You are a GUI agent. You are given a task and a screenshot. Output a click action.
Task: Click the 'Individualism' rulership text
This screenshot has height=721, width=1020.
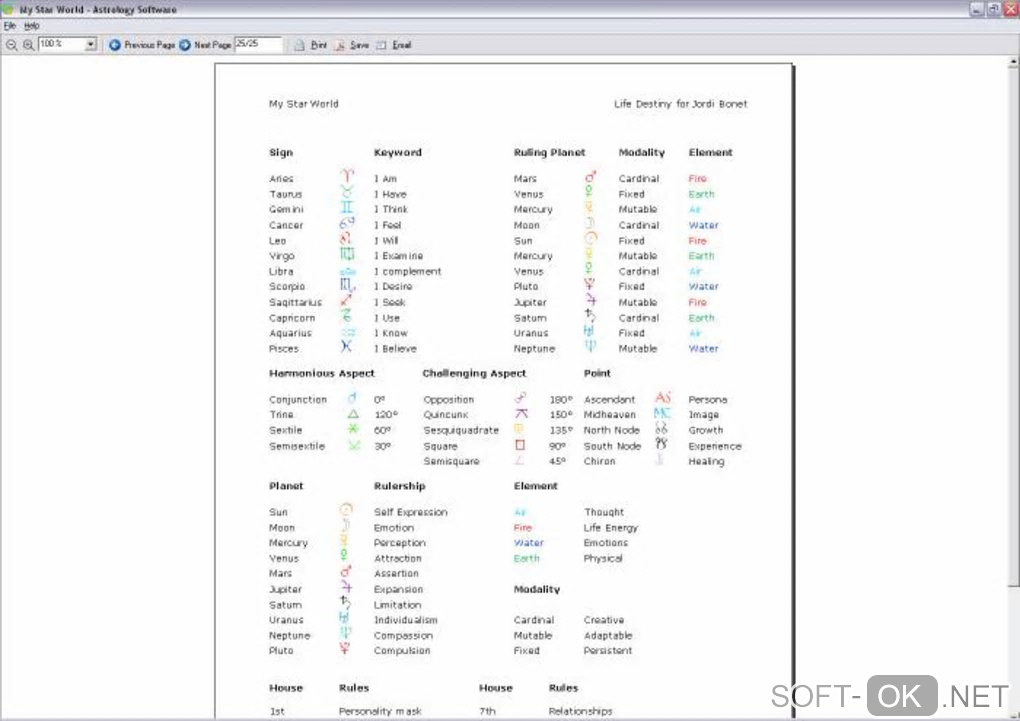406,620
